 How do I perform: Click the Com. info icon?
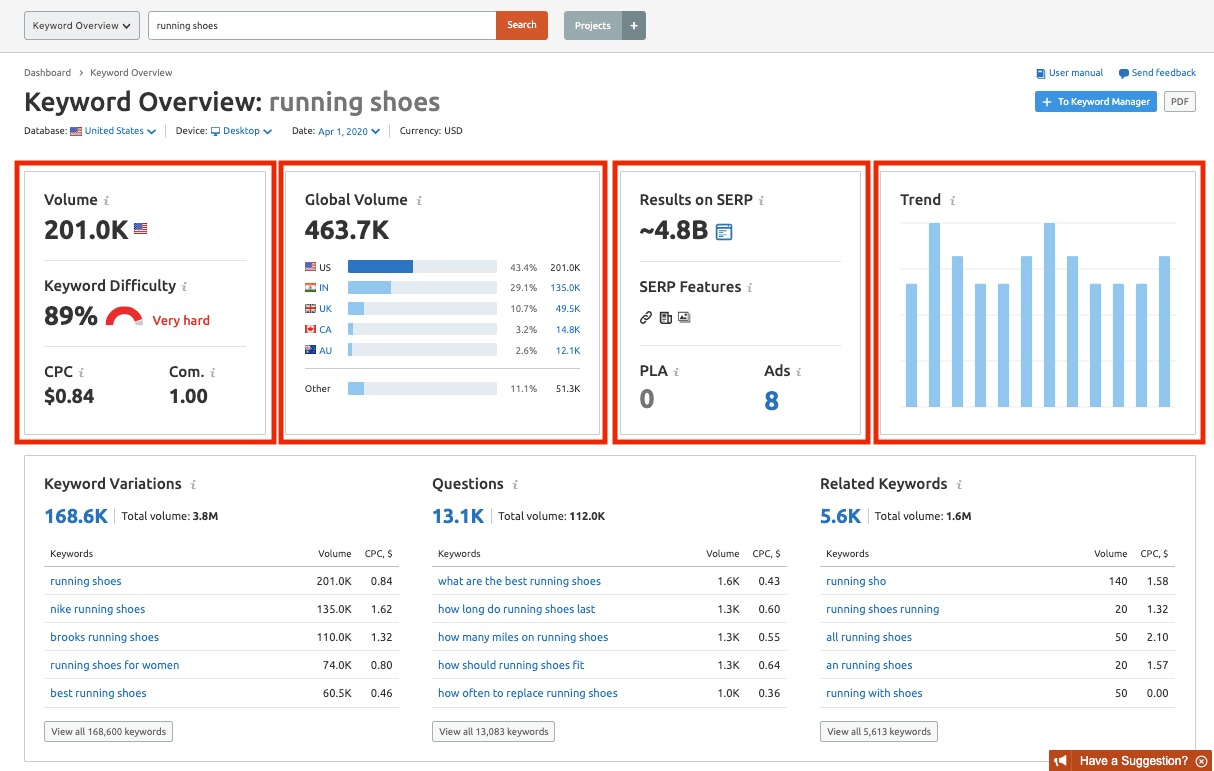(x=213, y=373)
